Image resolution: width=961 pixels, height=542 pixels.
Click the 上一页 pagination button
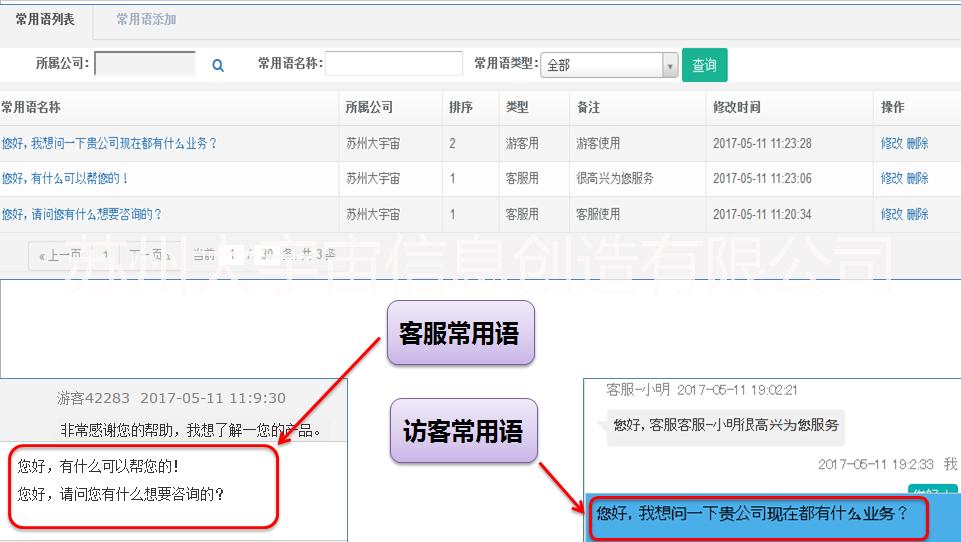(60, 255)
